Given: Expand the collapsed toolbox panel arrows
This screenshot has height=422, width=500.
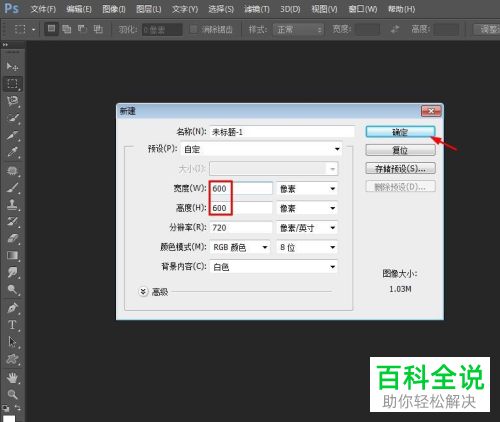Looking at the screenshot, I should 5,45.
